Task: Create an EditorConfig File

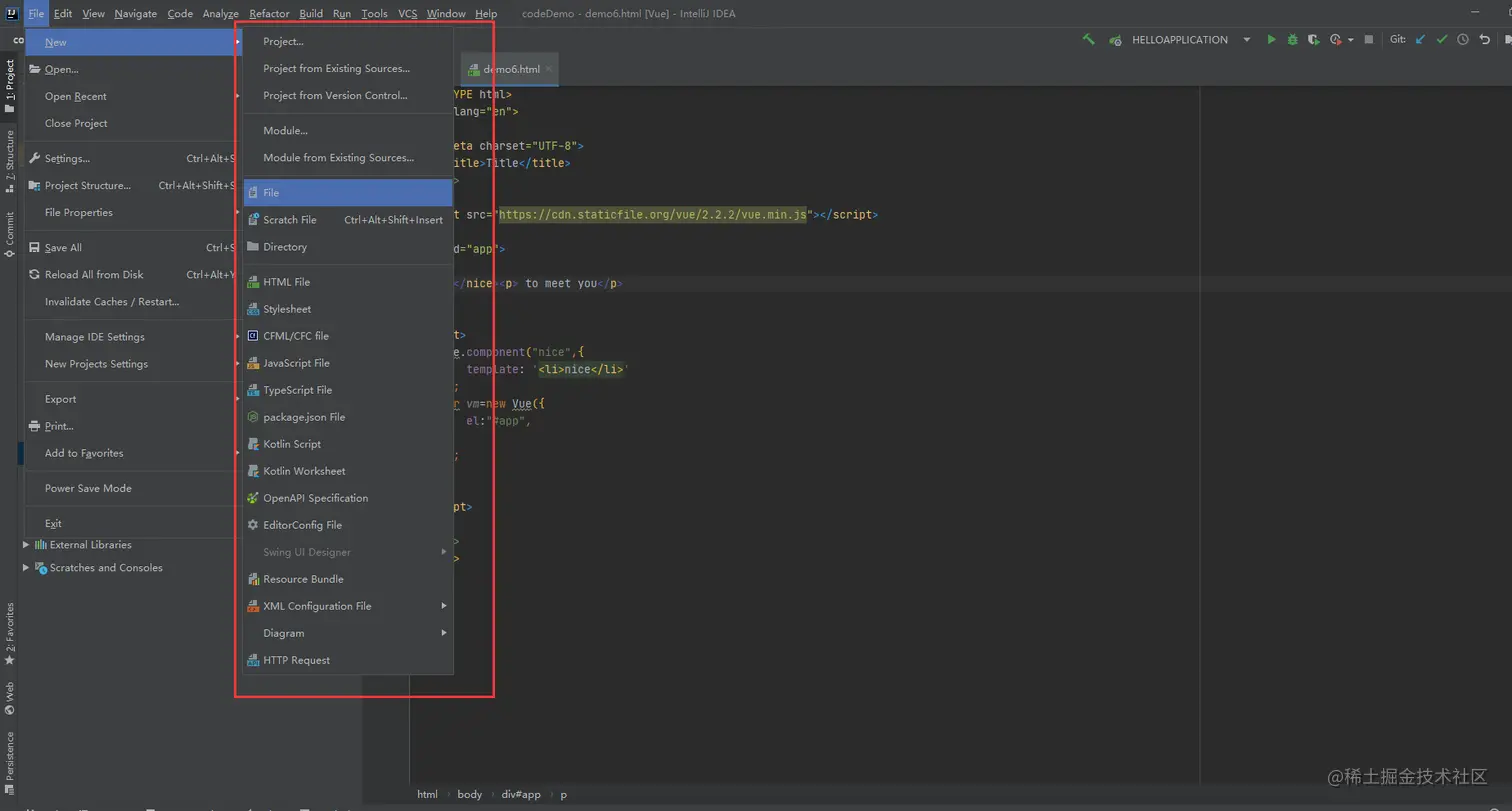Action: (348, 525)
